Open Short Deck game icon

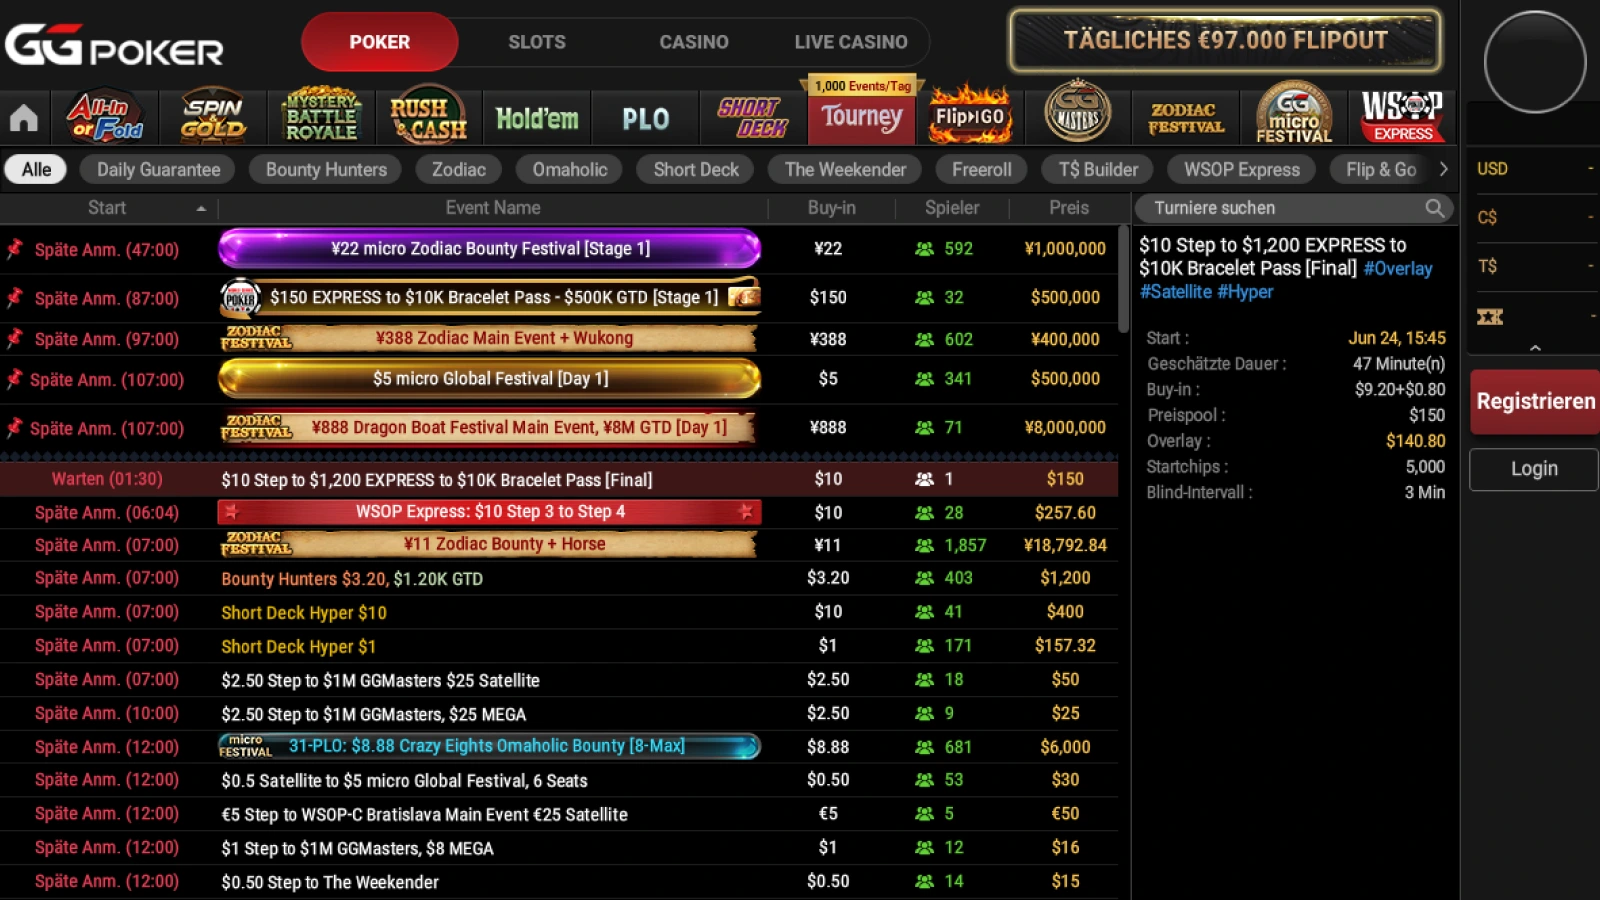[x=753, y=118]
